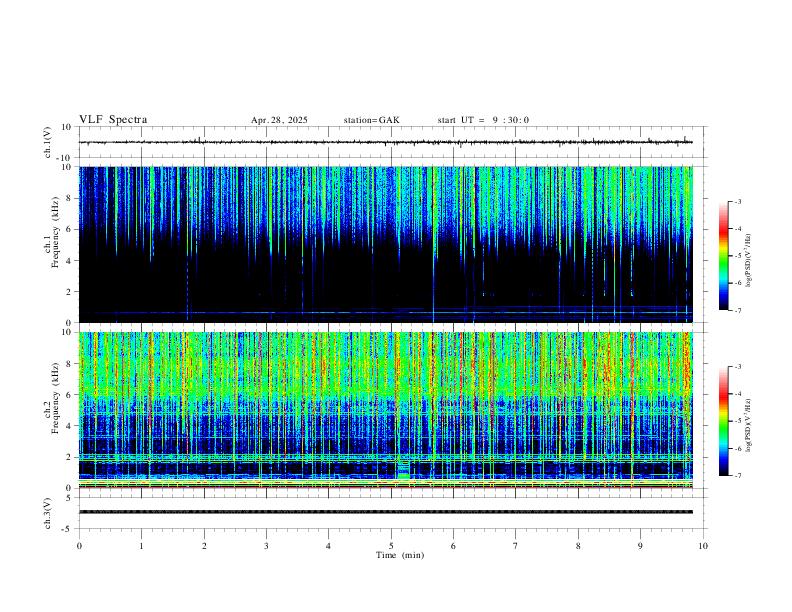Click time axis tick label "1"

(x=141, y=546)
